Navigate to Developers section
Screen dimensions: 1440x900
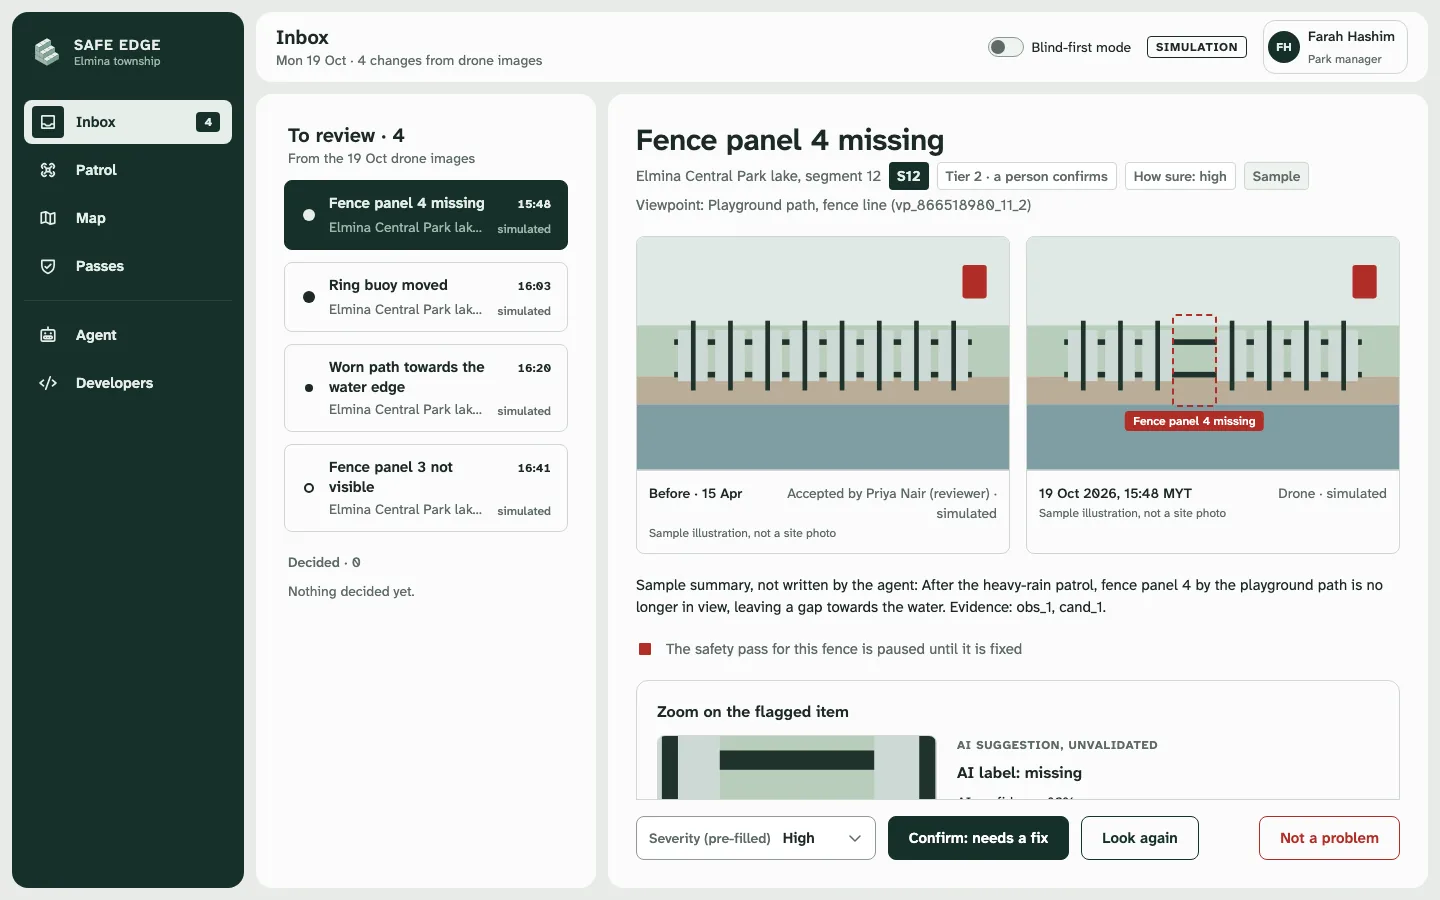pyautogui.click(x=128, y=383)
